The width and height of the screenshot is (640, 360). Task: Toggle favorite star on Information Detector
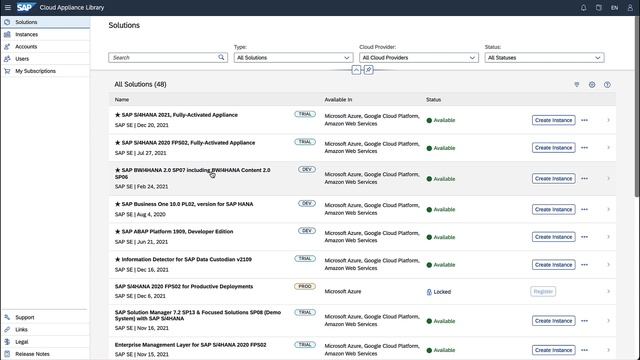[x=118, y=259]
